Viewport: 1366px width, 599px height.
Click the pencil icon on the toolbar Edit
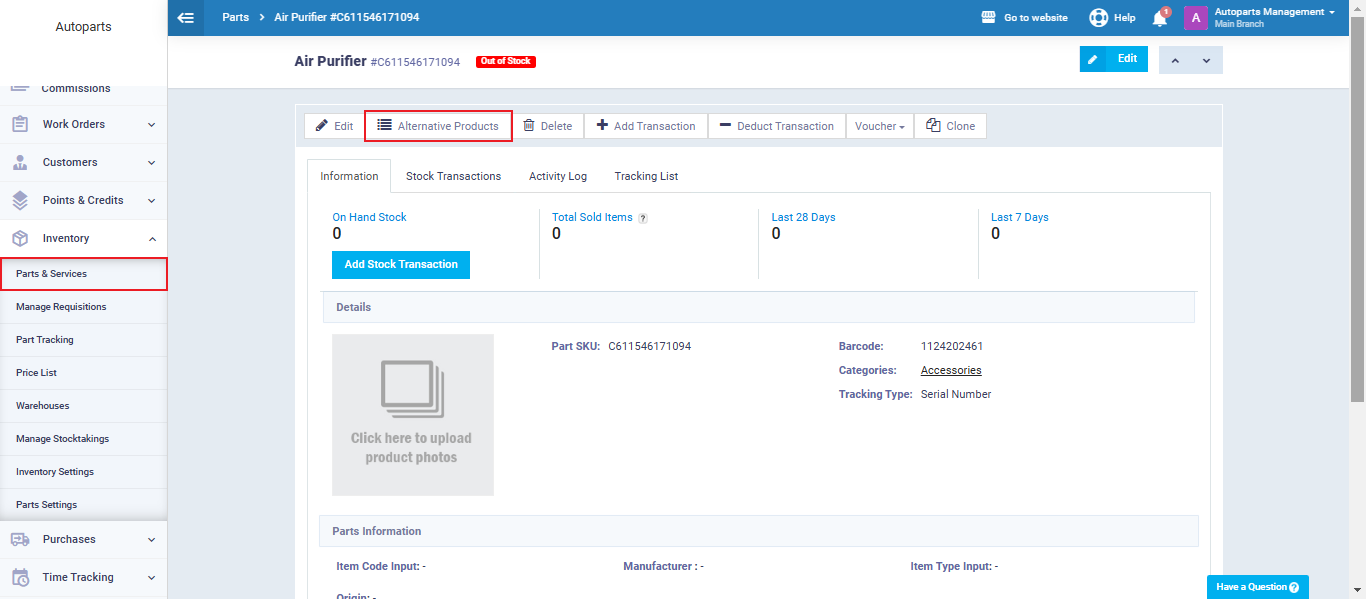tap(322, 126)
